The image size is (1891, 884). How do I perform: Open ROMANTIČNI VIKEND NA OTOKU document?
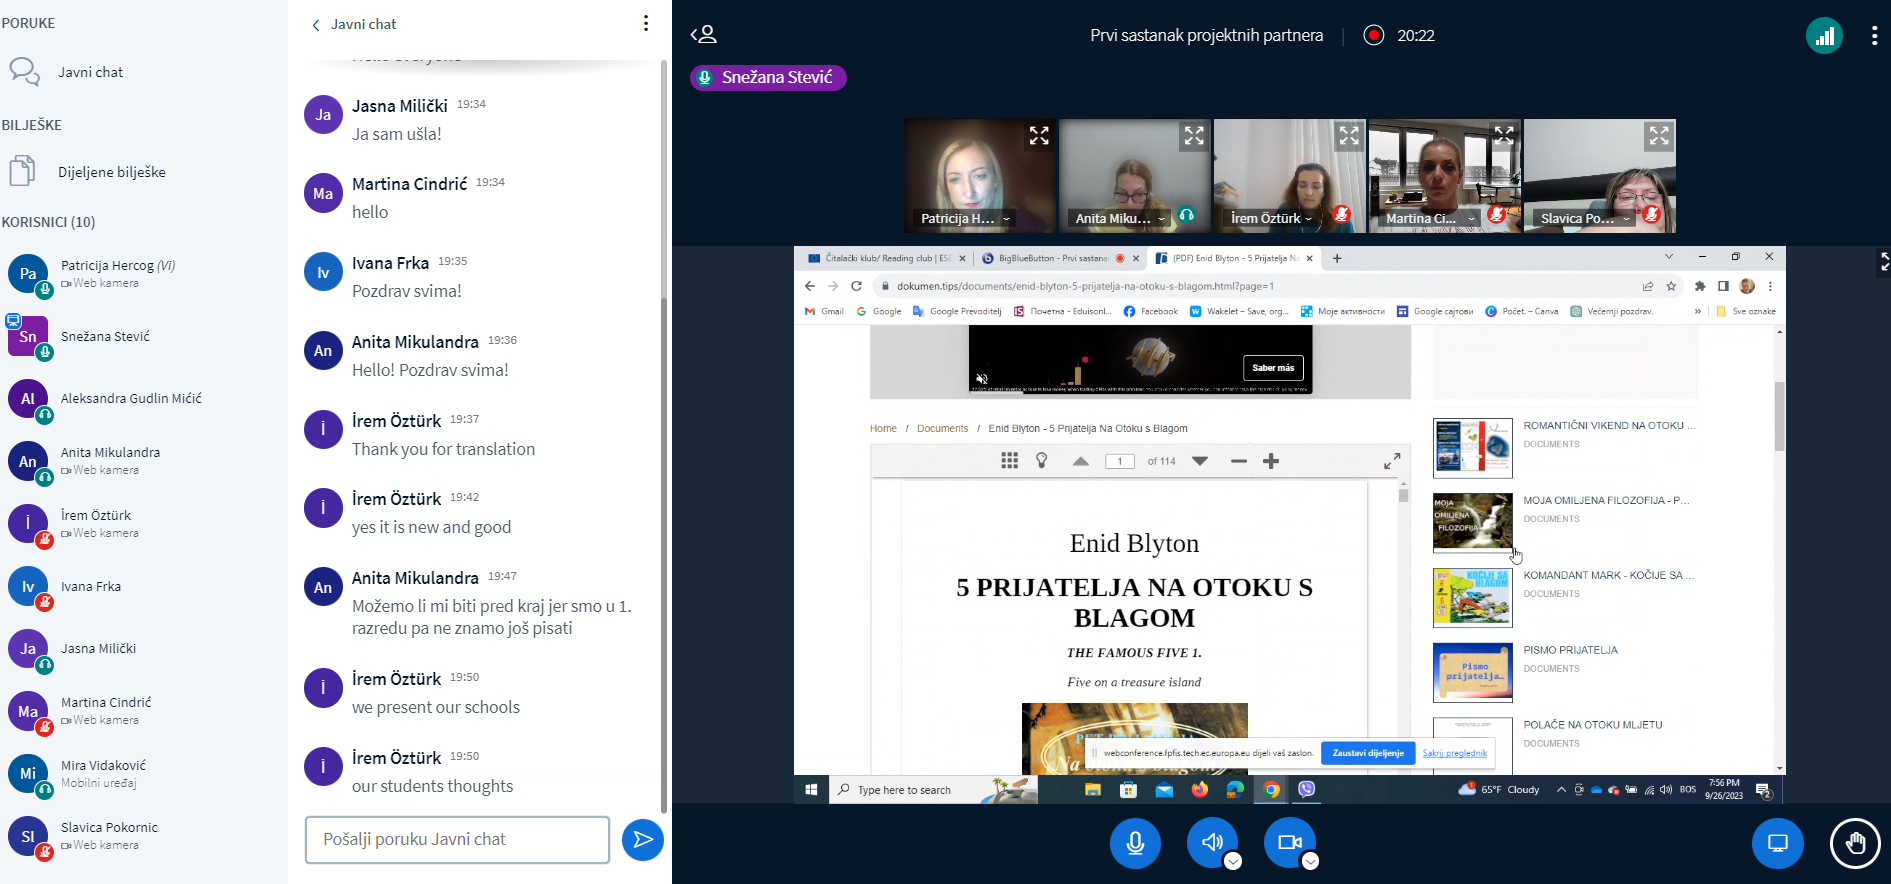point(1609,426)
